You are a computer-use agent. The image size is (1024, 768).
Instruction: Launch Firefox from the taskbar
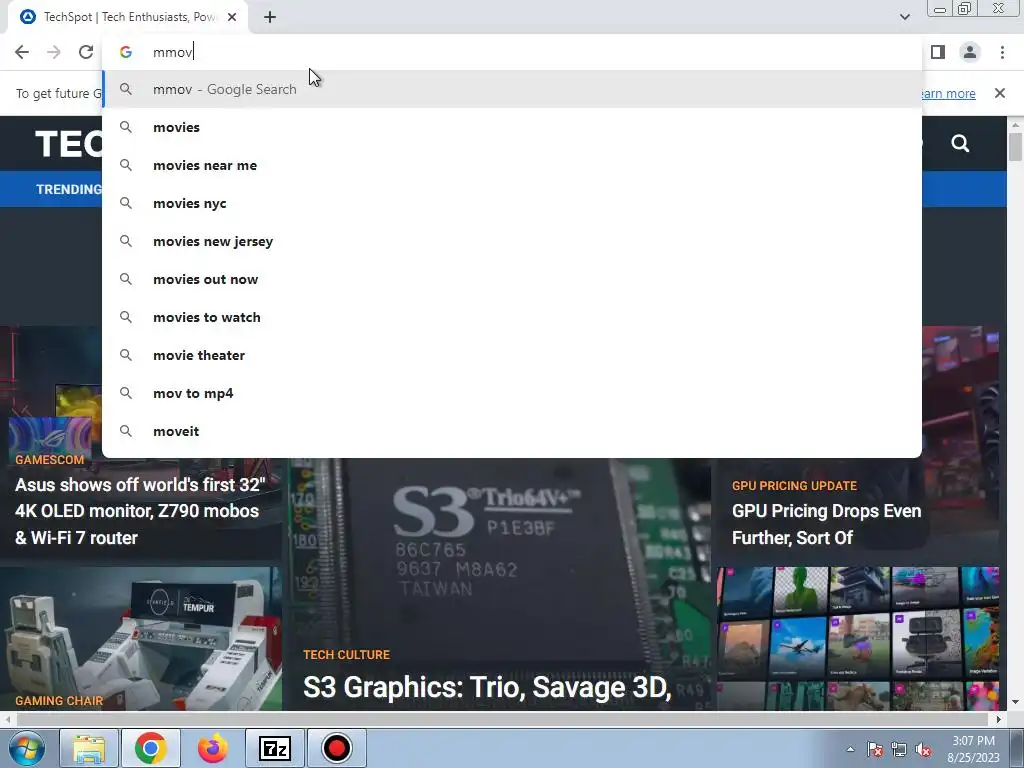(x=213, y=748)
